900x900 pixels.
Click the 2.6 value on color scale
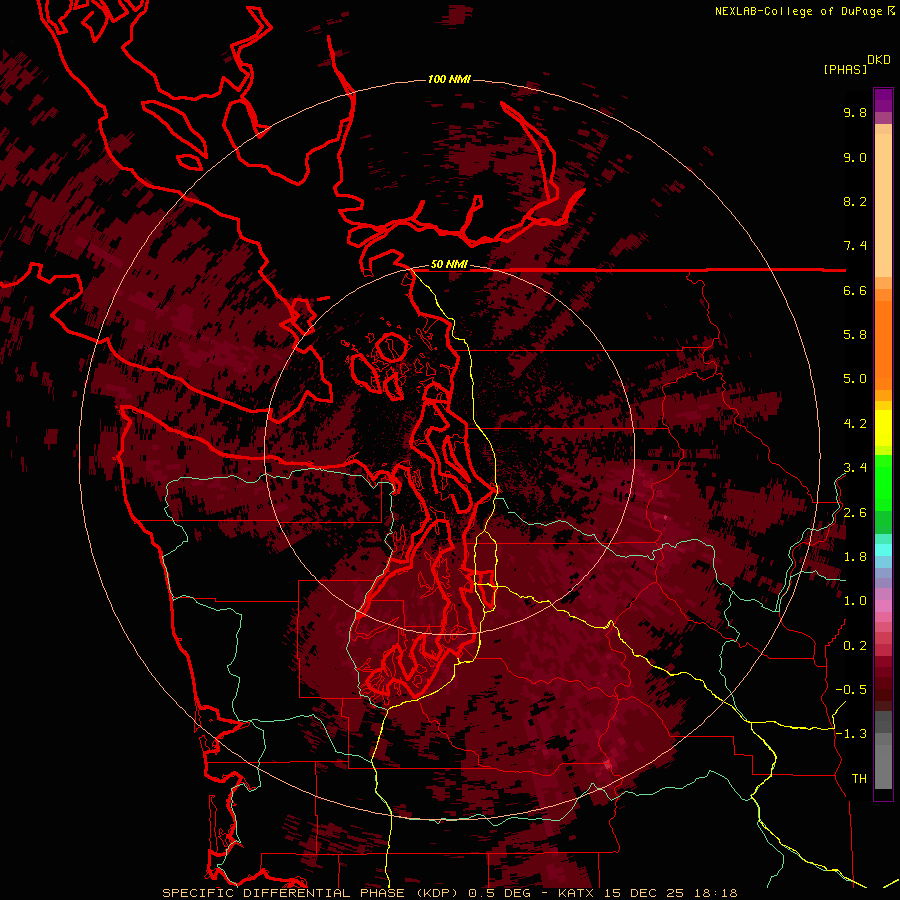click(x=855, y=513)
